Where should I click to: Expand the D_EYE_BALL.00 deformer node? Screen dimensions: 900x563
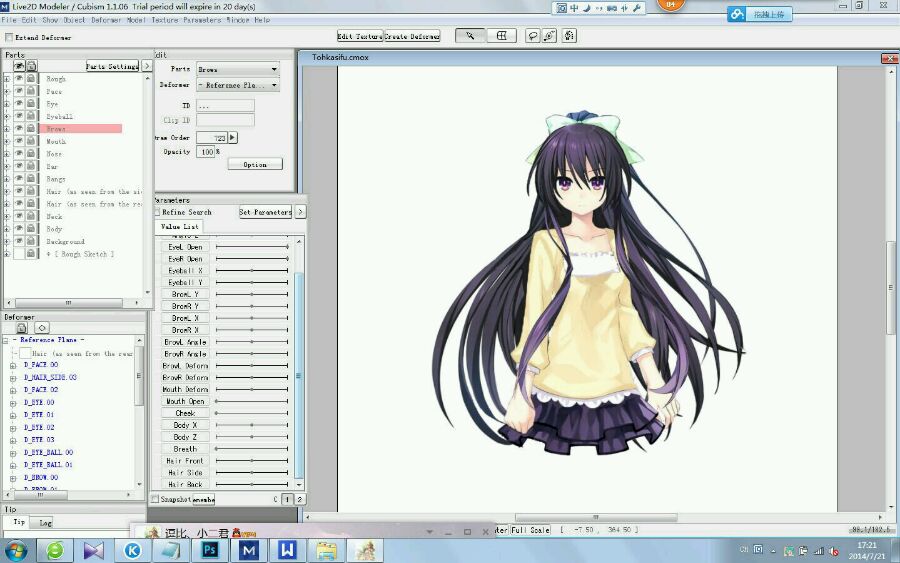coord(13,453)
